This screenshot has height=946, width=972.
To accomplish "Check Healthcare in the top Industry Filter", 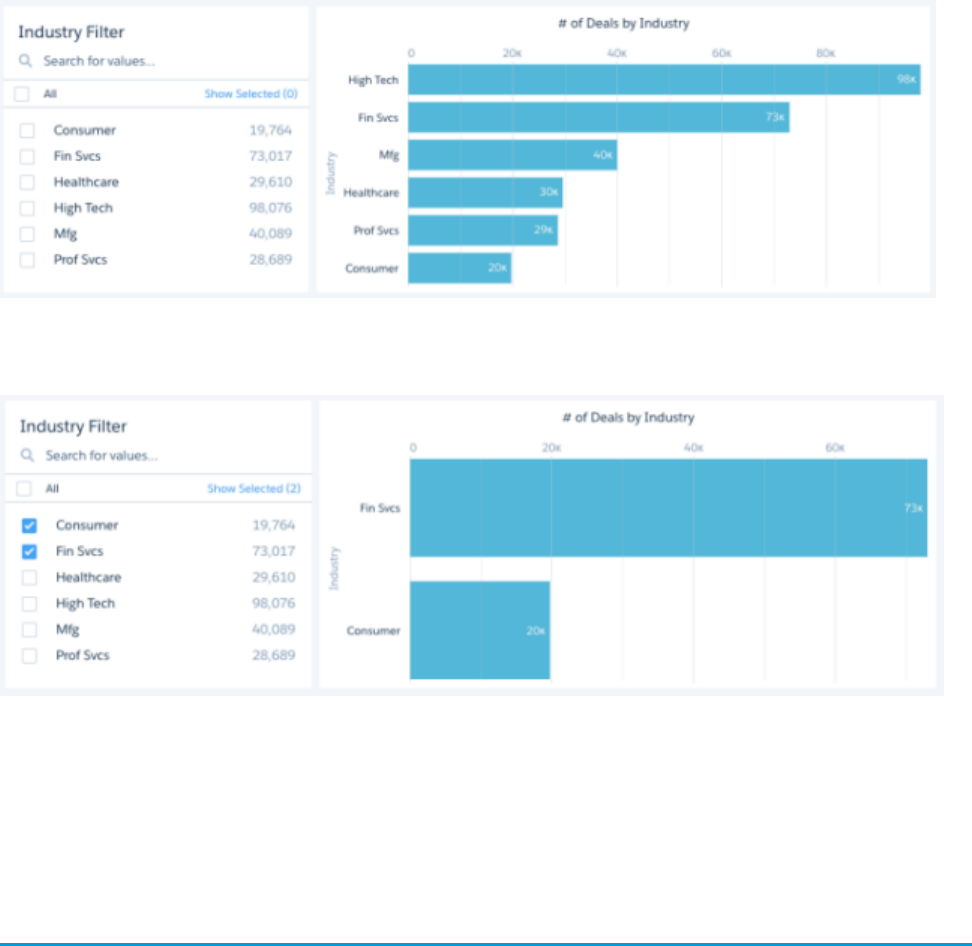I will point(27,182).
